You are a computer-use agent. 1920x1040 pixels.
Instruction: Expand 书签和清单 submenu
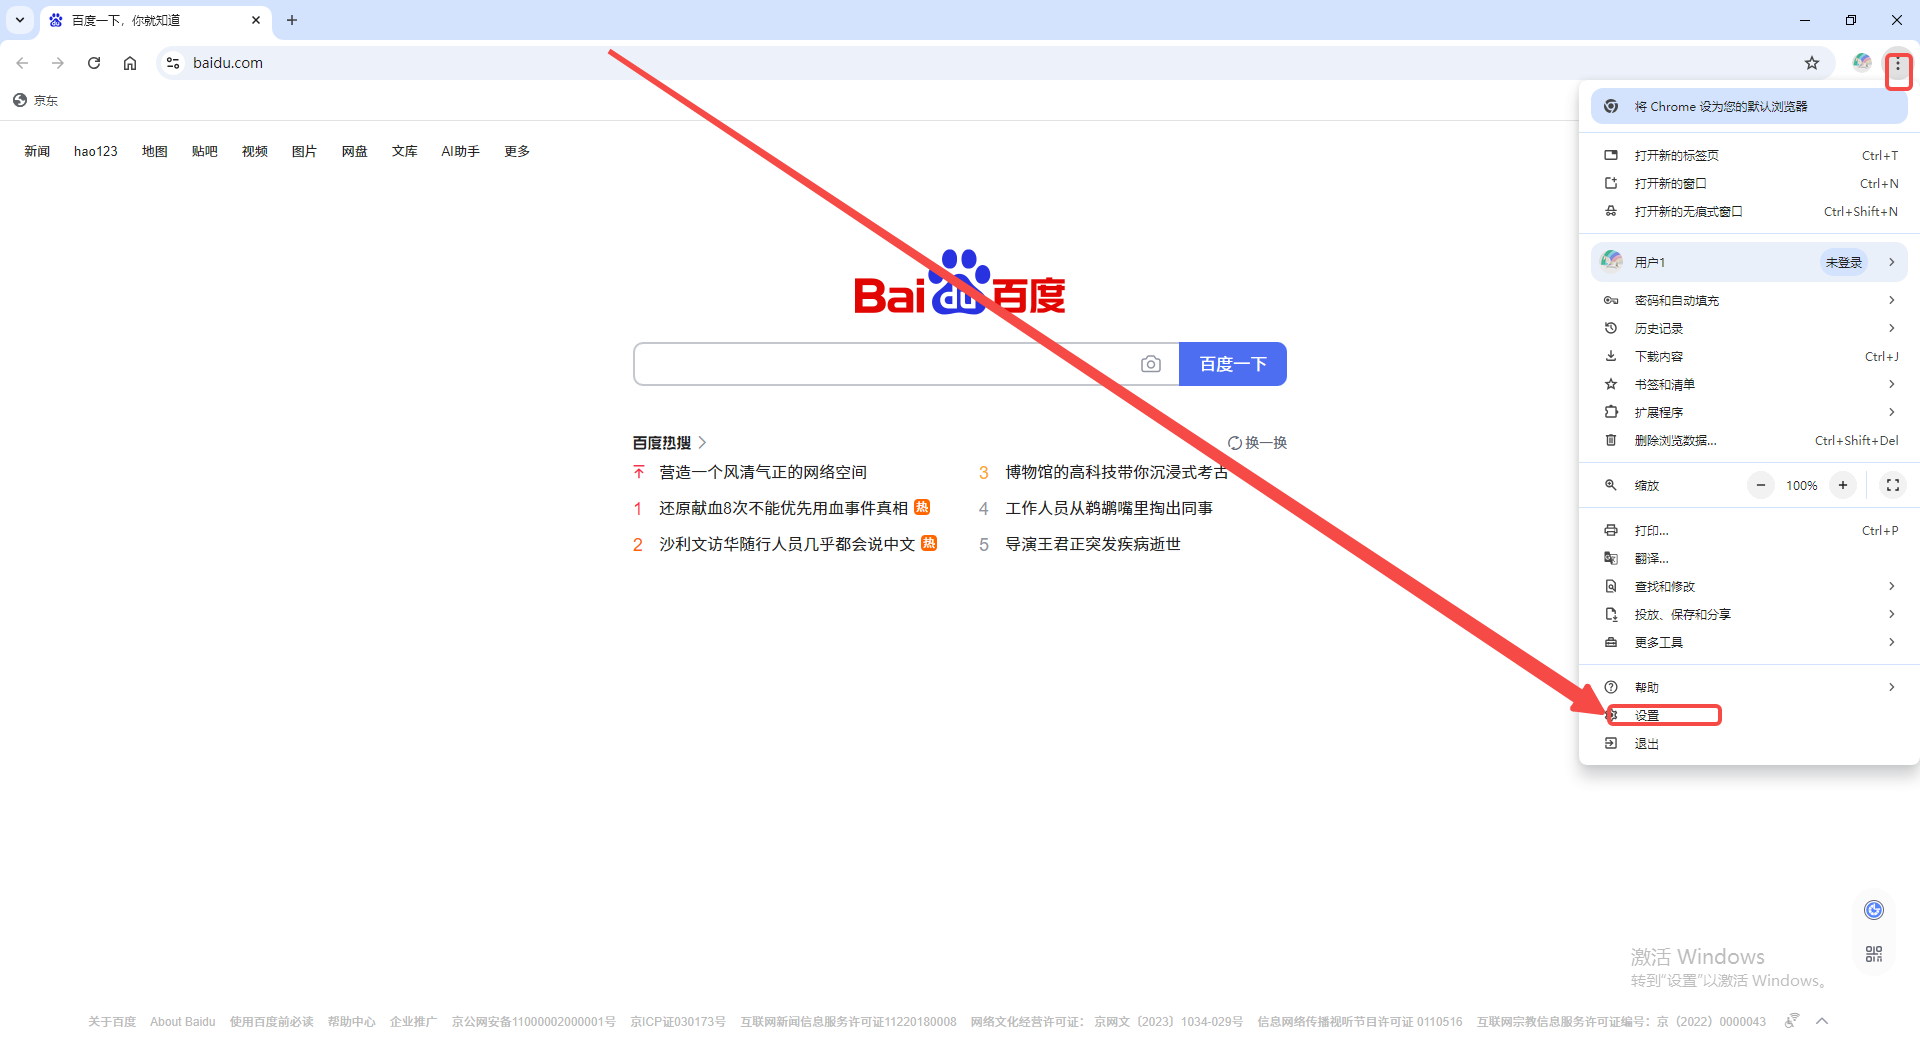coord(1749,384)
